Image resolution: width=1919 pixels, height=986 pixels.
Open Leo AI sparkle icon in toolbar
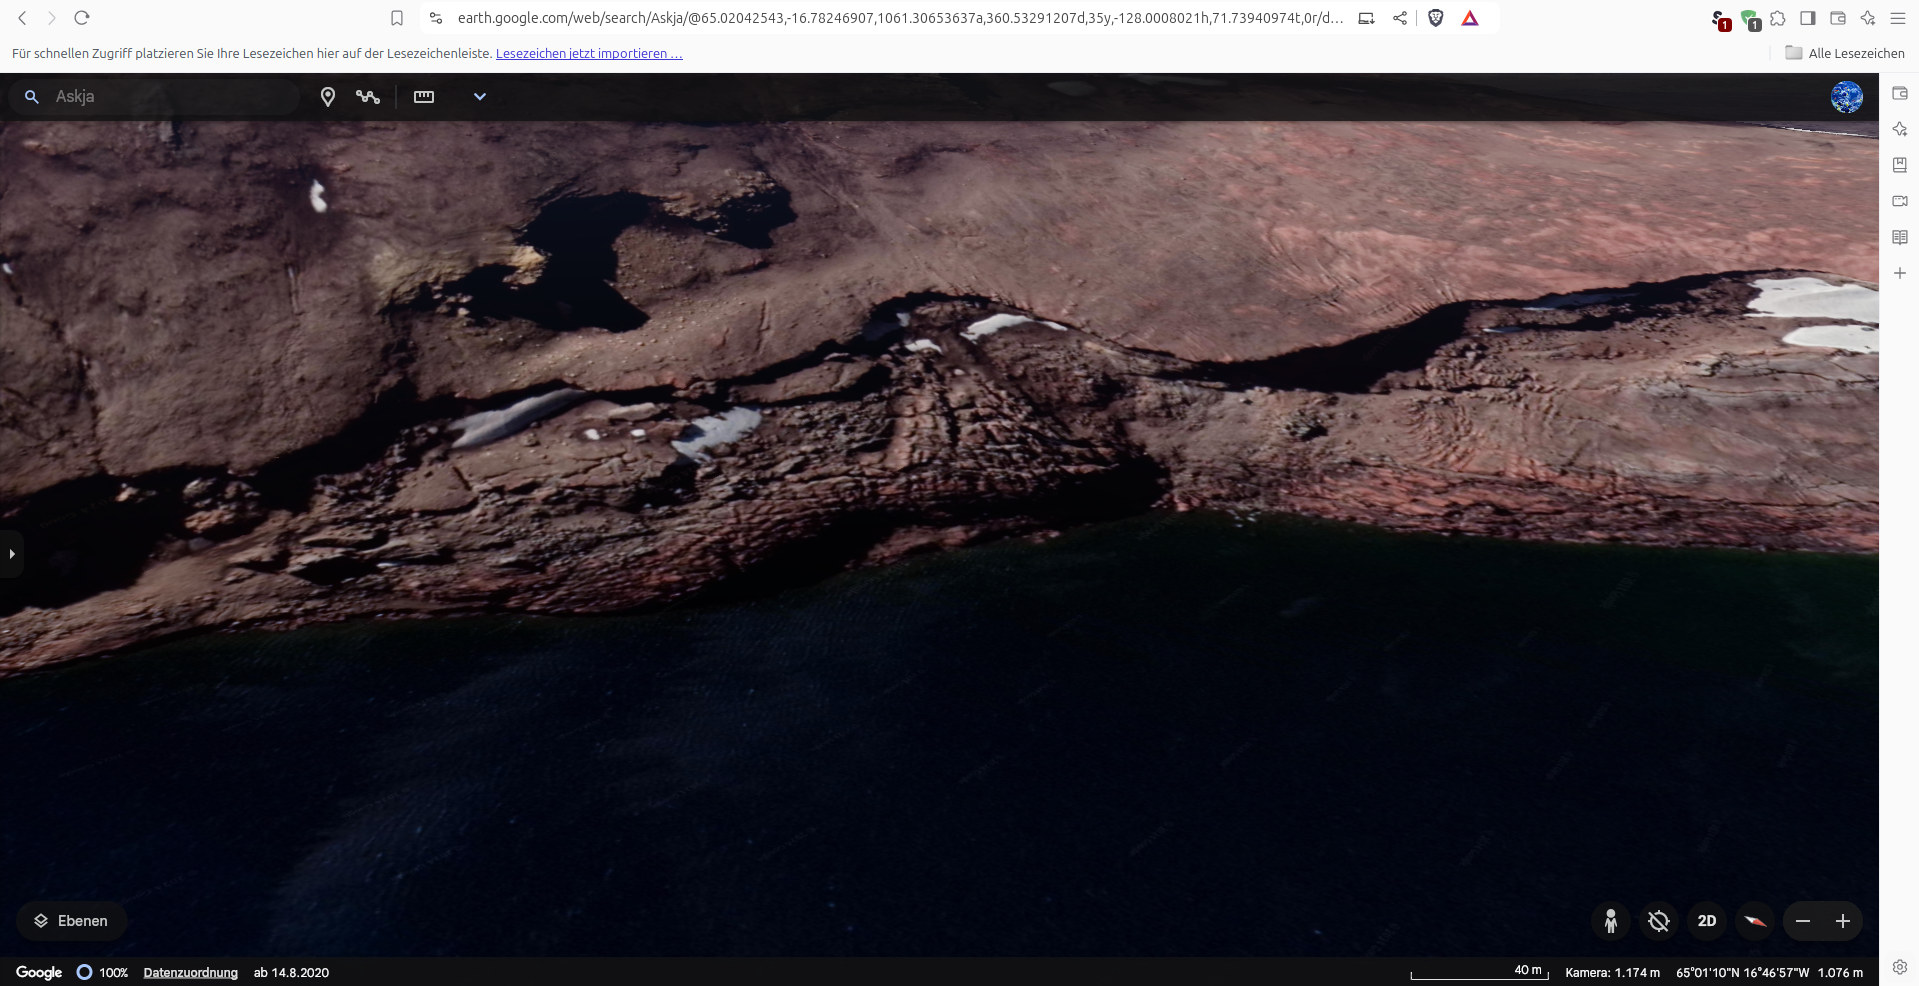pyautogui.click(x=1868, y=18)
